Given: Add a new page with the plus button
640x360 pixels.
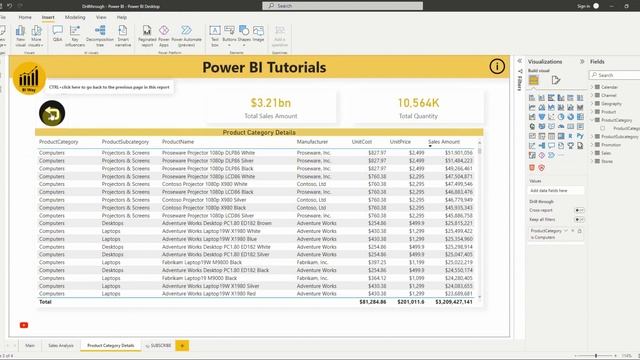Looking at the screenshot, I should [x=182, y=346].
